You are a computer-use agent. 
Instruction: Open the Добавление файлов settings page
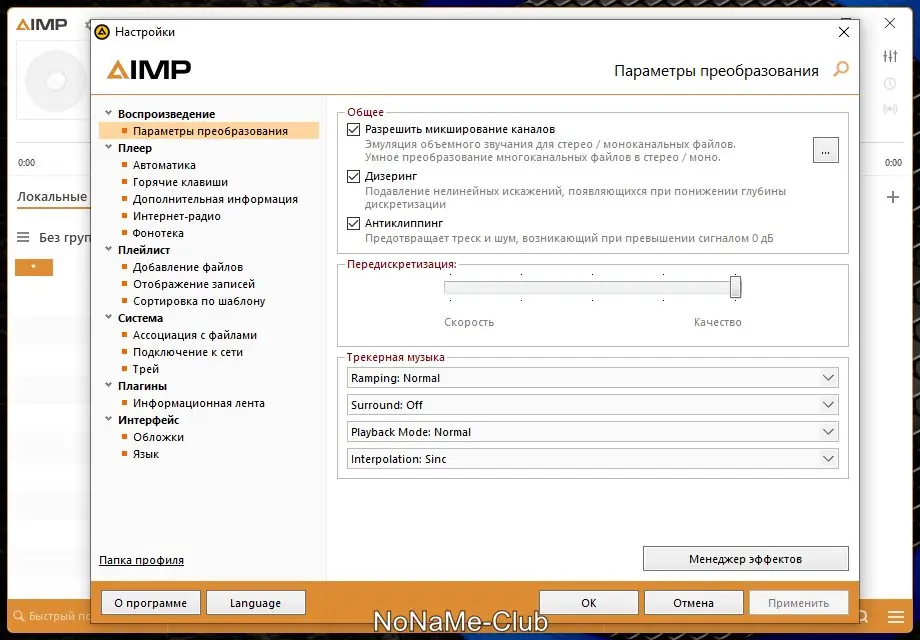(188, 267)
